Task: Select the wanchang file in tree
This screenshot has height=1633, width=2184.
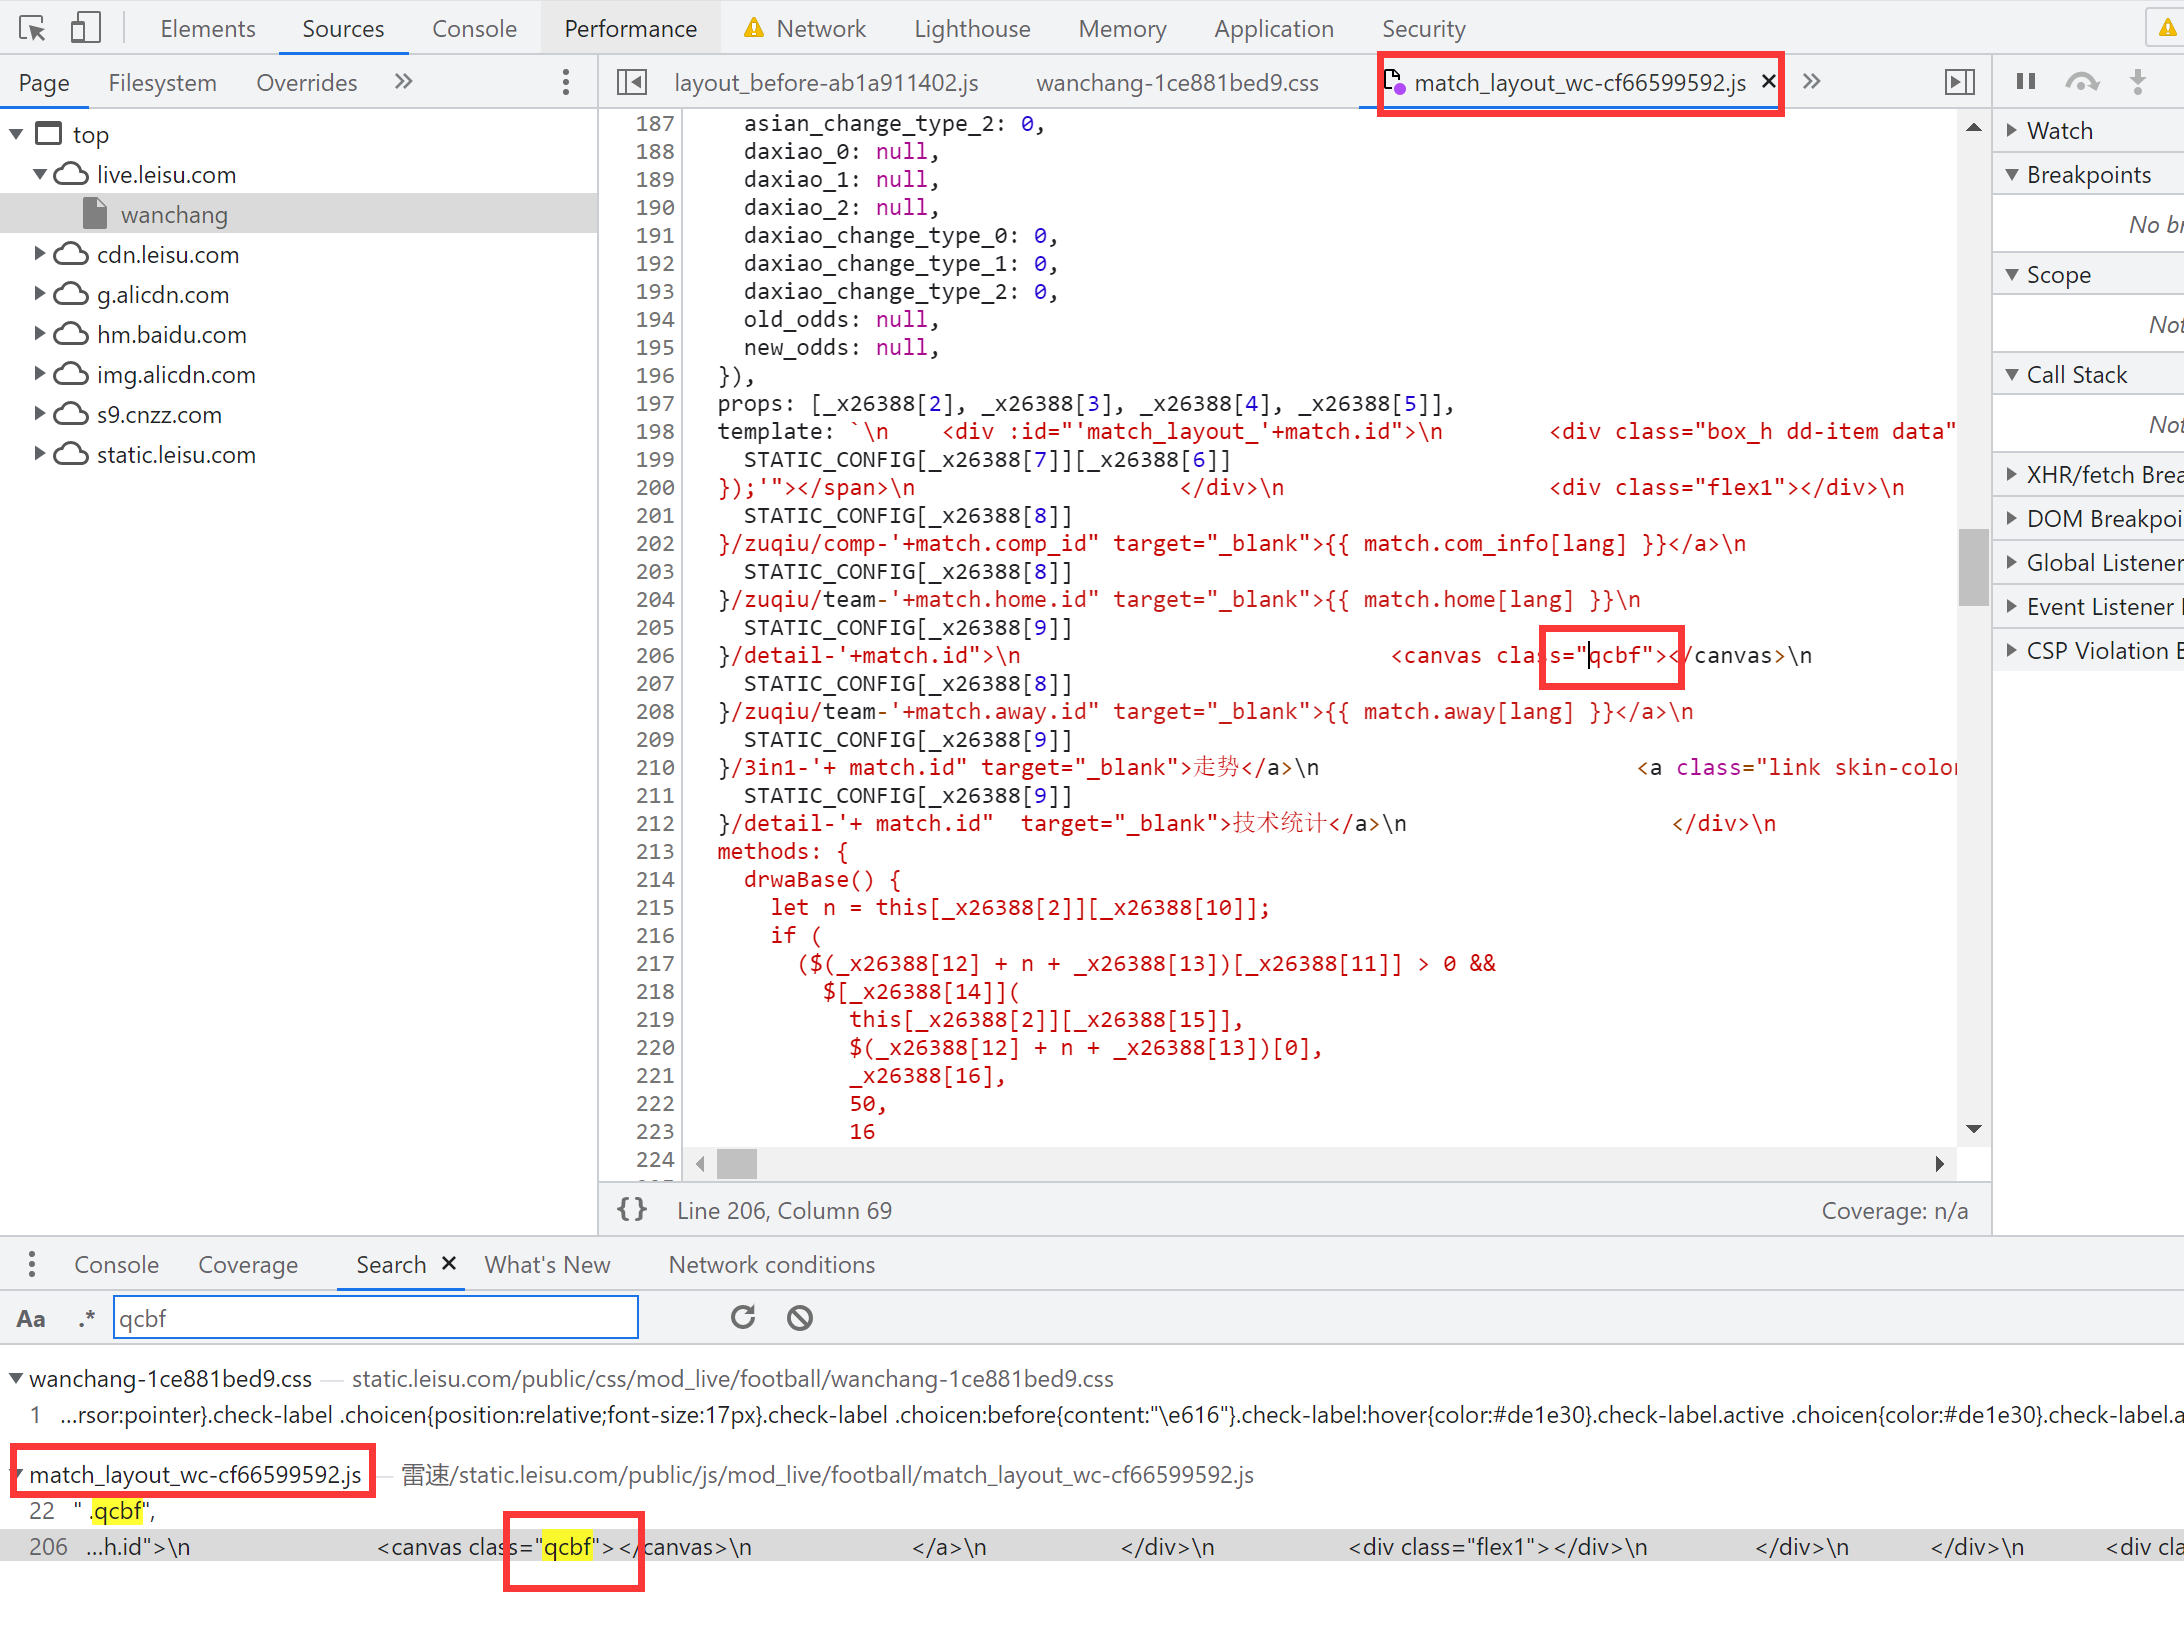Action: click(174, 214)
